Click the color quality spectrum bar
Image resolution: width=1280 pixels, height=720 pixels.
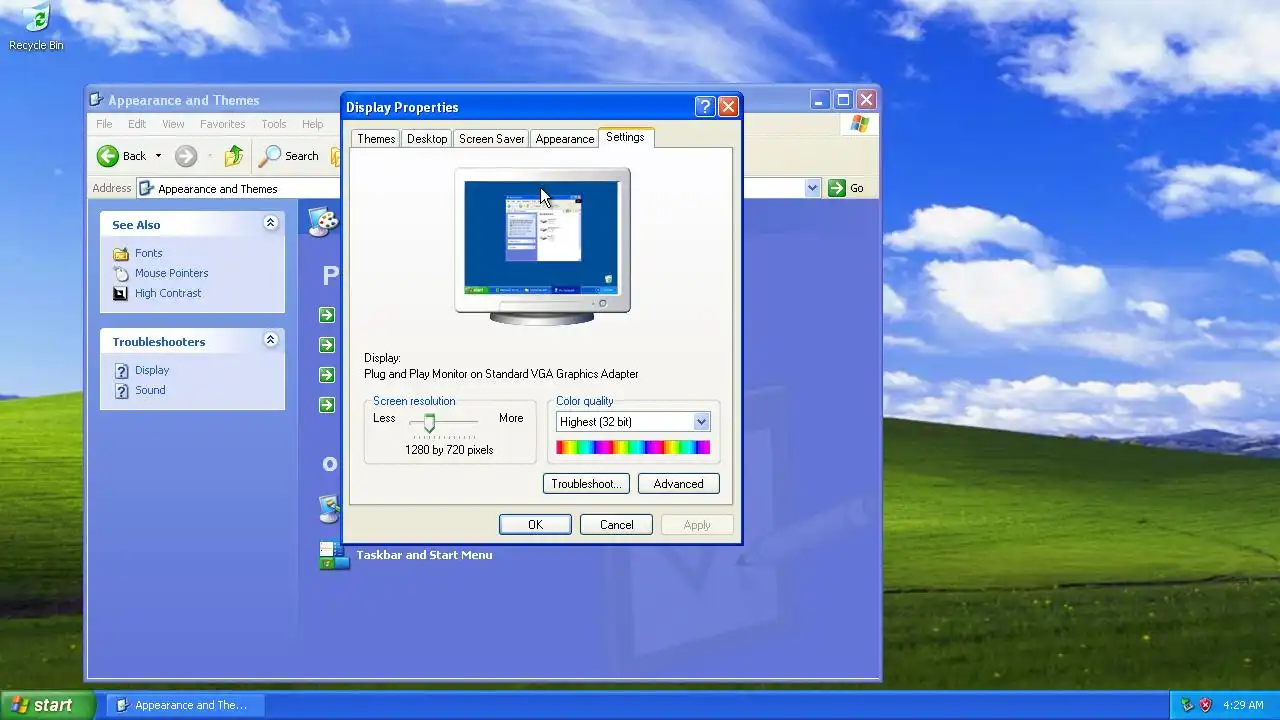tap(633, 447)
